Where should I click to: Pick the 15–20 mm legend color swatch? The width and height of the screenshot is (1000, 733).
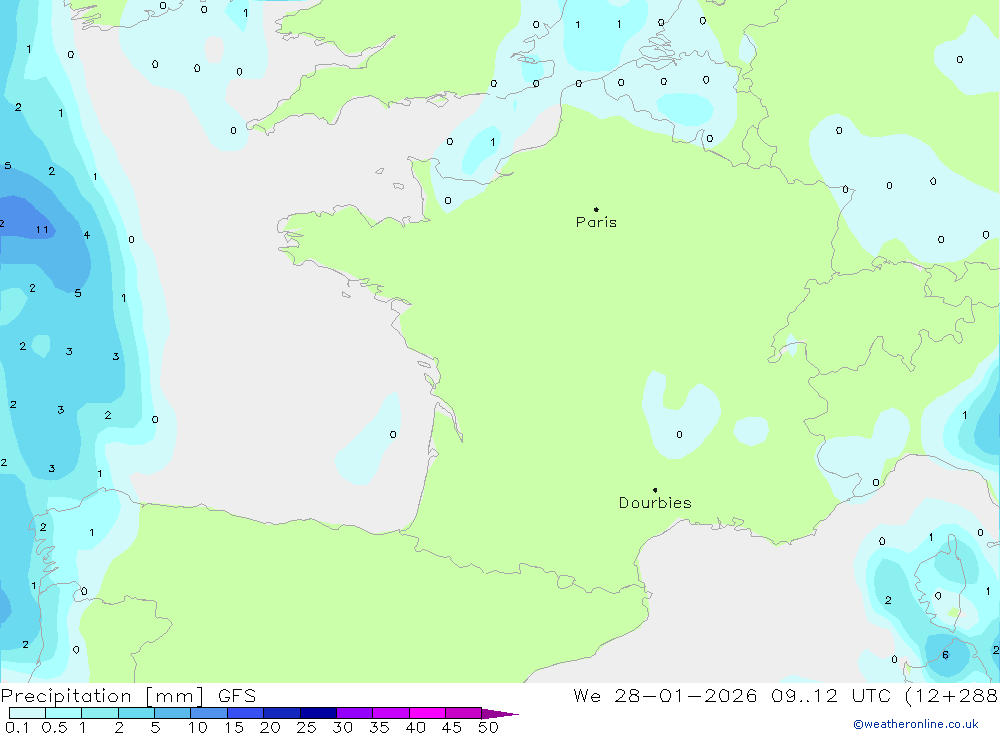[246, 713]
